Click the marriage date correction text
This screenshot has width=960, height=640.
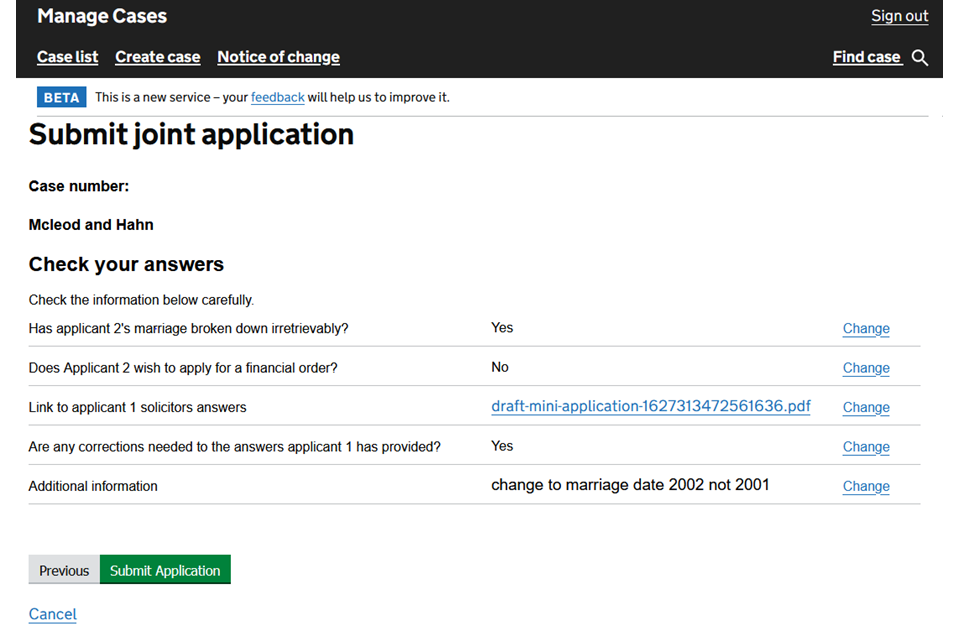point(630,485)
